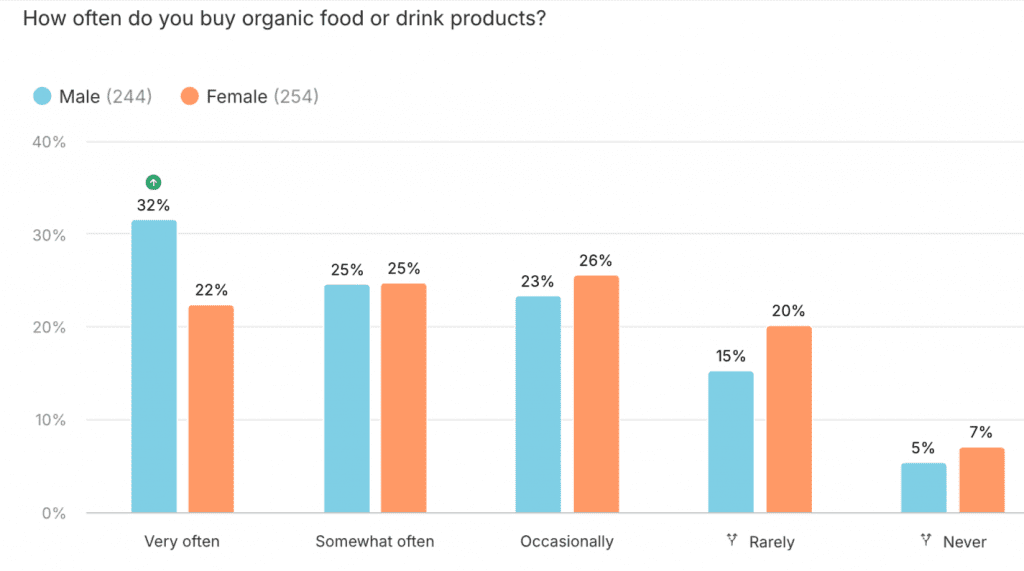Toggle the Male series legend label
The image size is (1024, 571).
(79, 97)
